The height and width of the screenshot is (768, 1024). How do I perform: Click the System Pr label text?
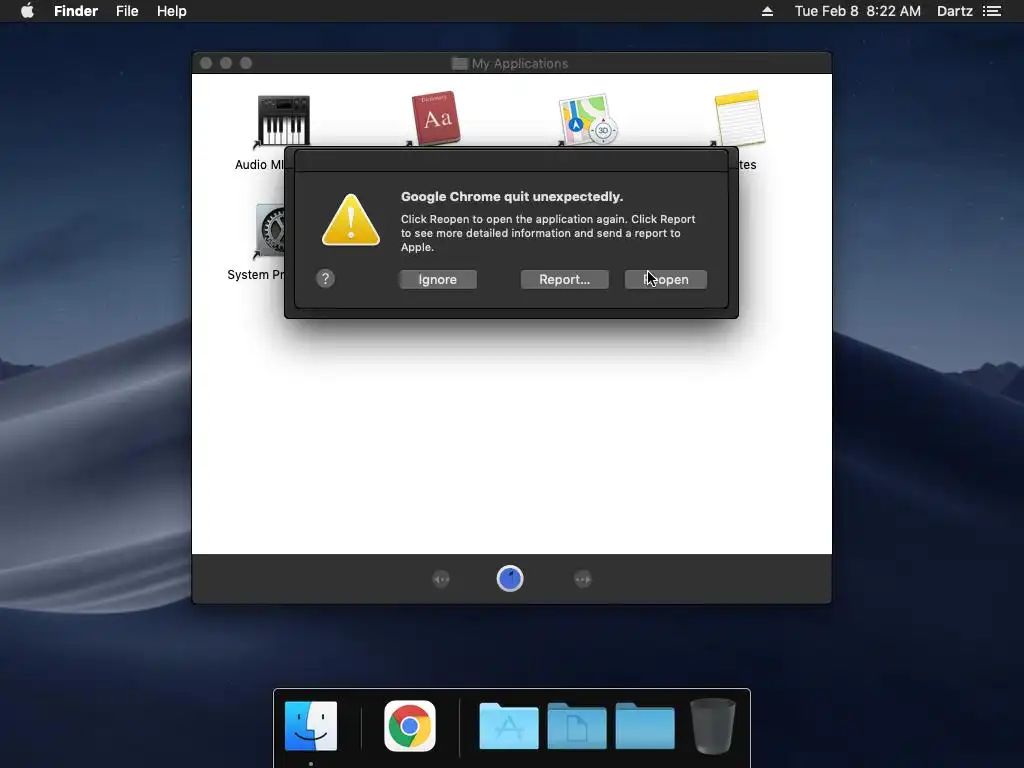[255, 275]
